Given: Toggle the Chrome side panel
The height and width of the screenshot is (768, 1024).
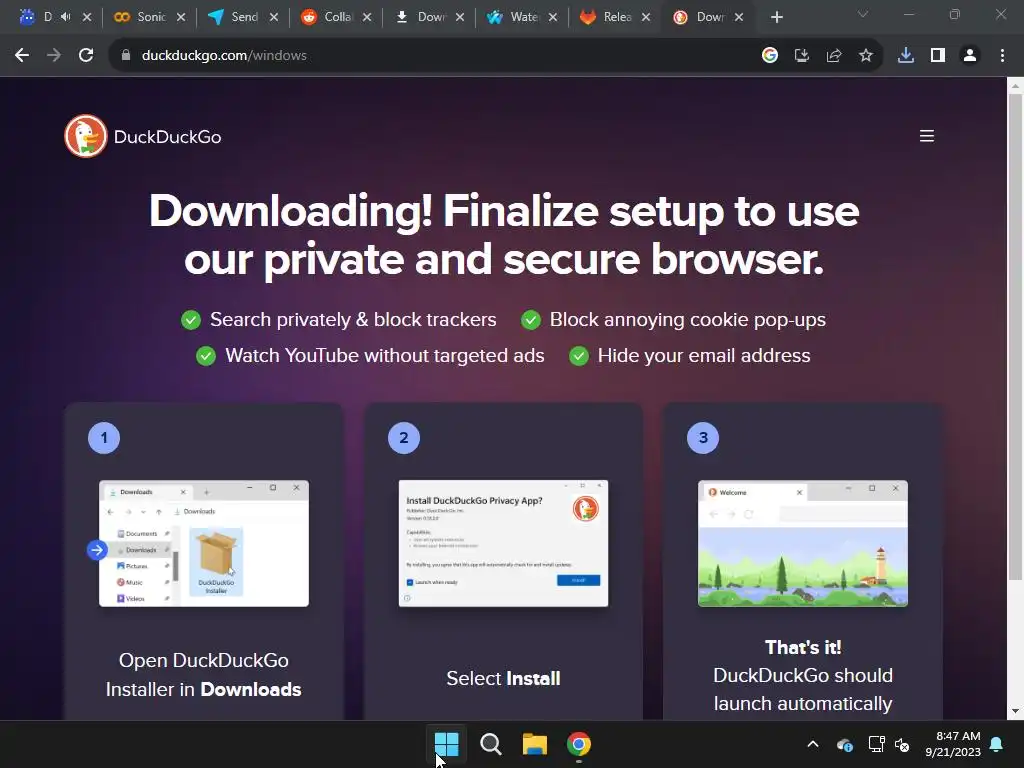Looking at the screenshot, I should 938,56.
